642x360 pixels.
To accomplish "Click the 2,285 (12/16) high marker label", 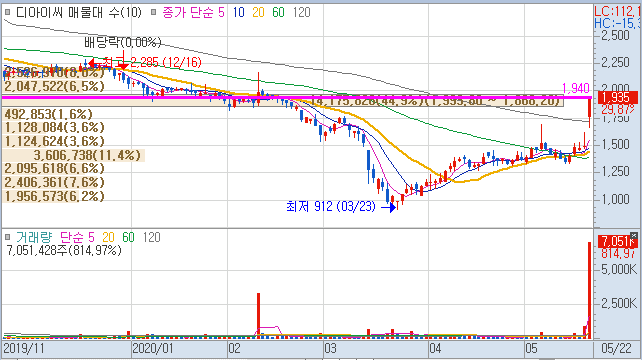I will click(x=166, y=62).
